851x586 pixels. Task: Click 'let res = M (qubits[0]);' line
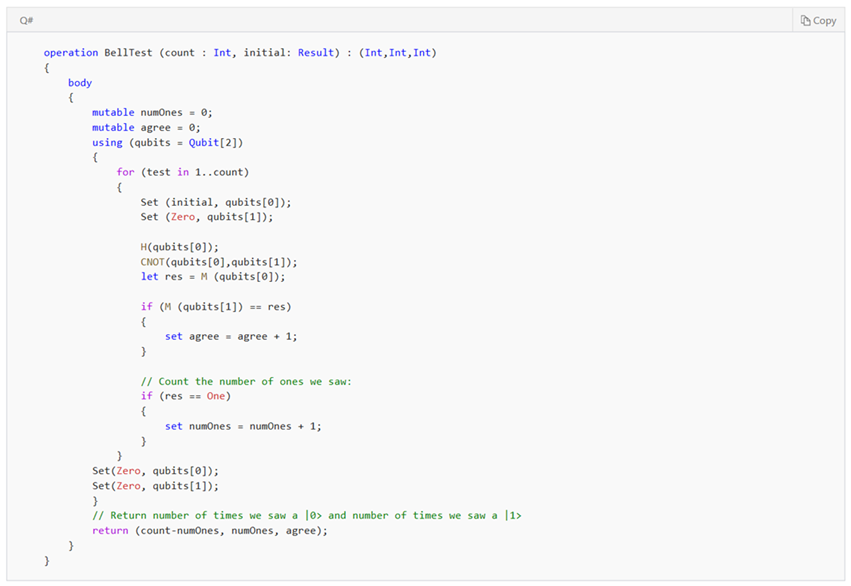(x=212, y=277)
